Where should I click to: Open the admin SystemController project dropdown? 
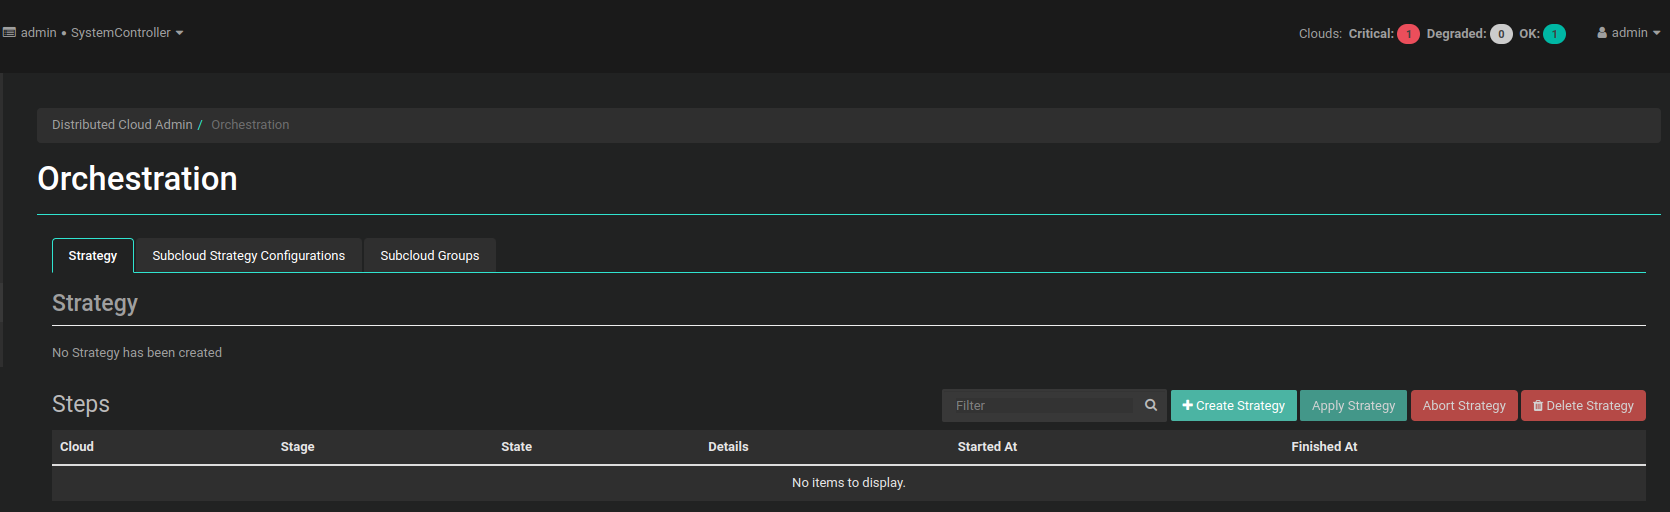point(94,33)
